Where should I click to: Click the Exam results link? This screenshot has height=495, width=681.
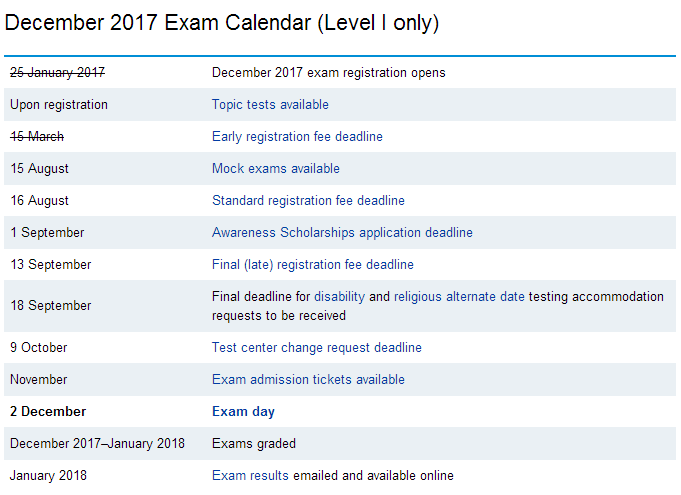click(250, 475)
